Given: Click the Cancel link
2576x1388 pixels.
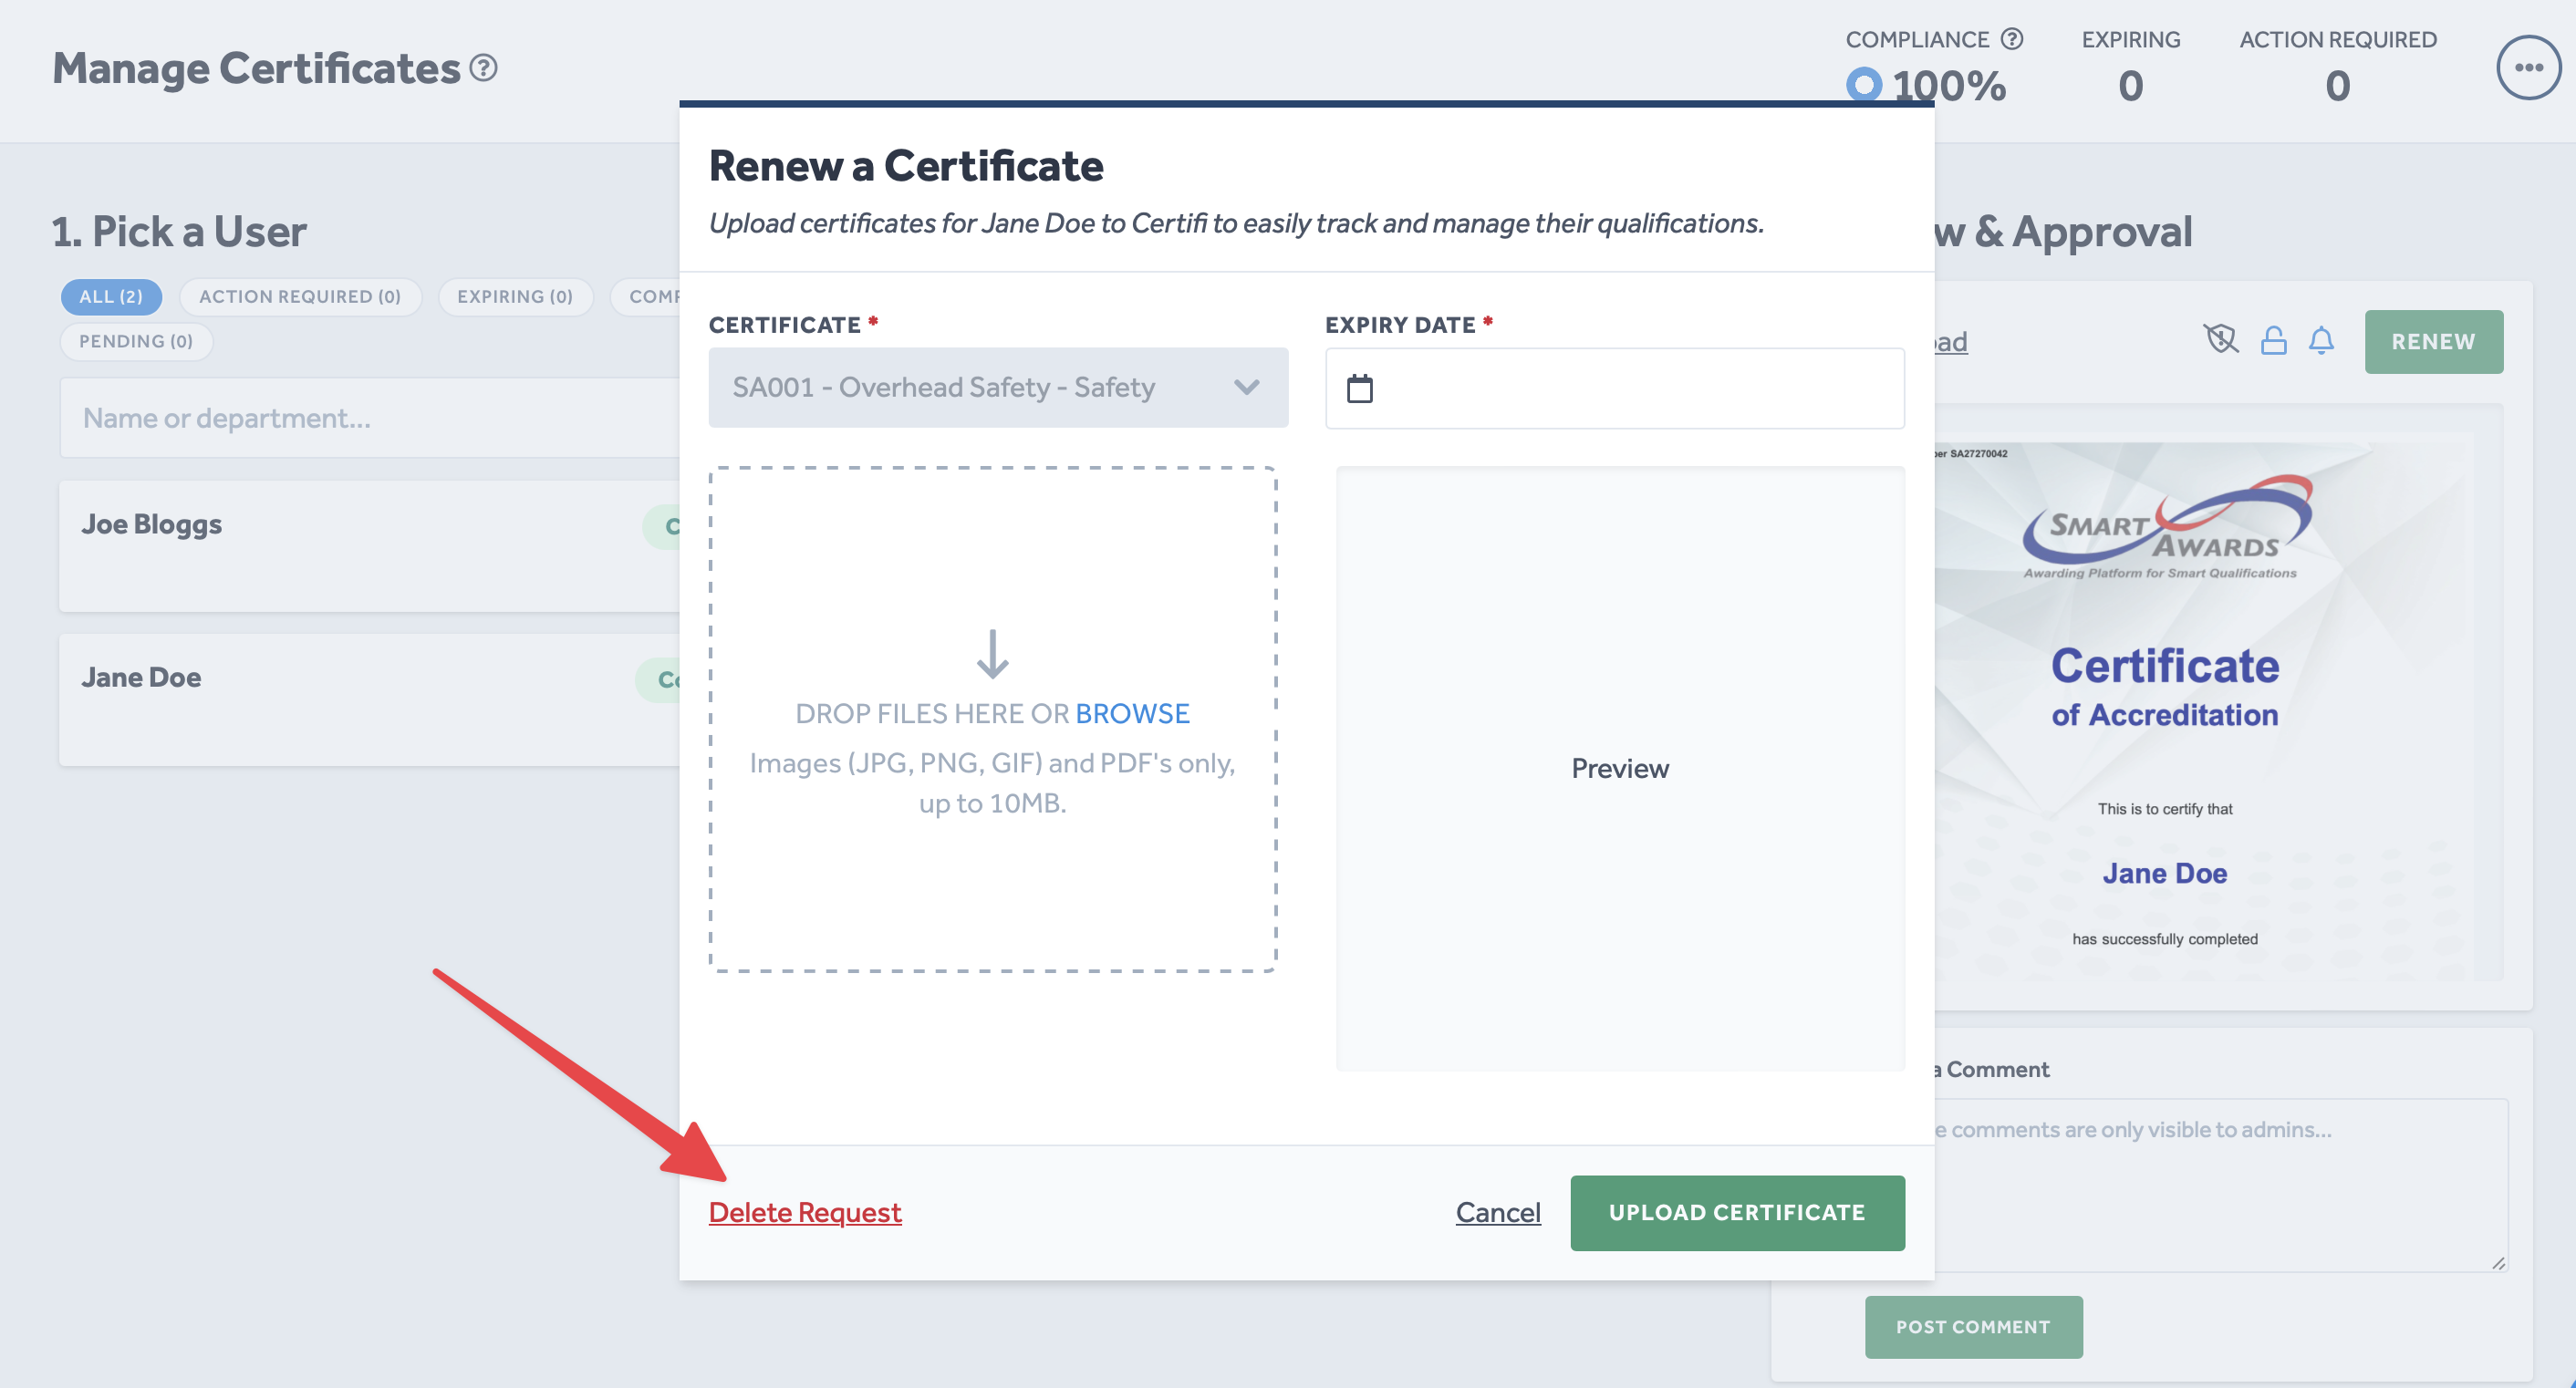Looking at the screenshot, I should 1497,1212.
